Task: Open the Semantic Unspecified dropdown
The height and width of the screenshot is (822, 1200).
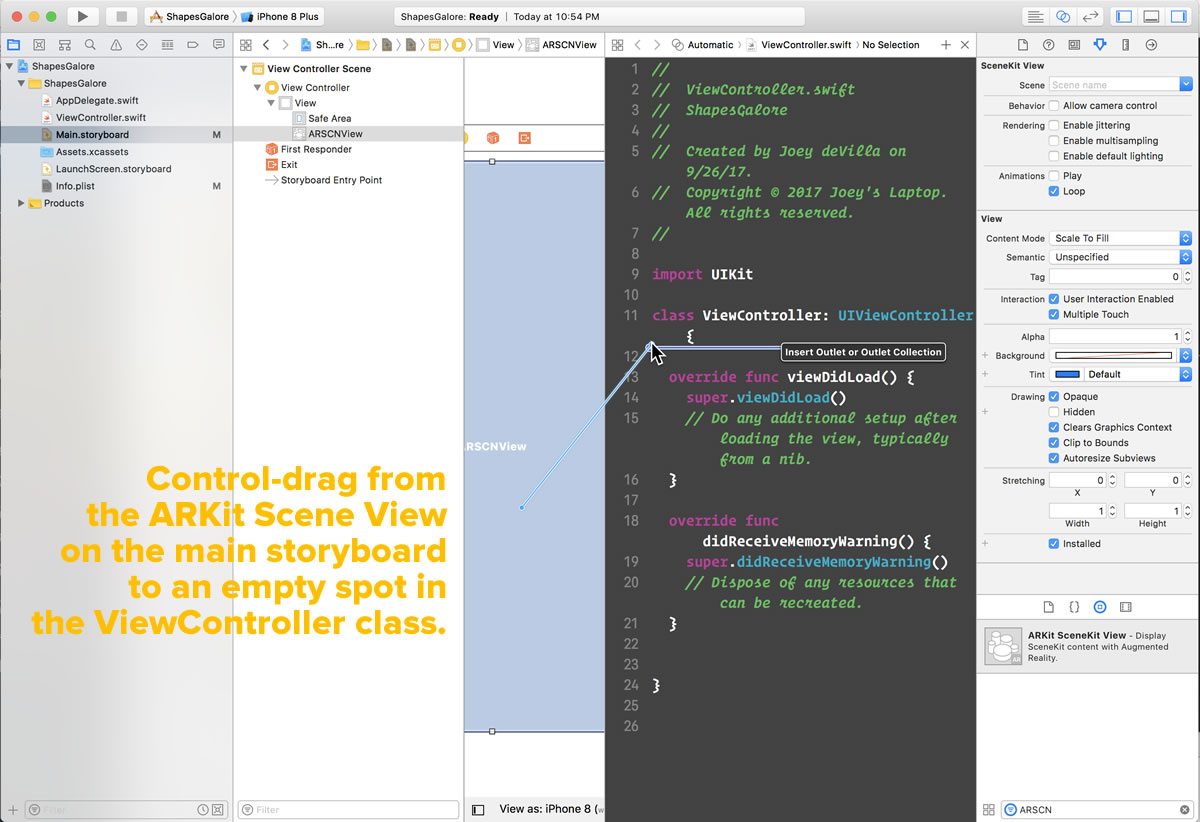Action: click(x=1121, y=257)
